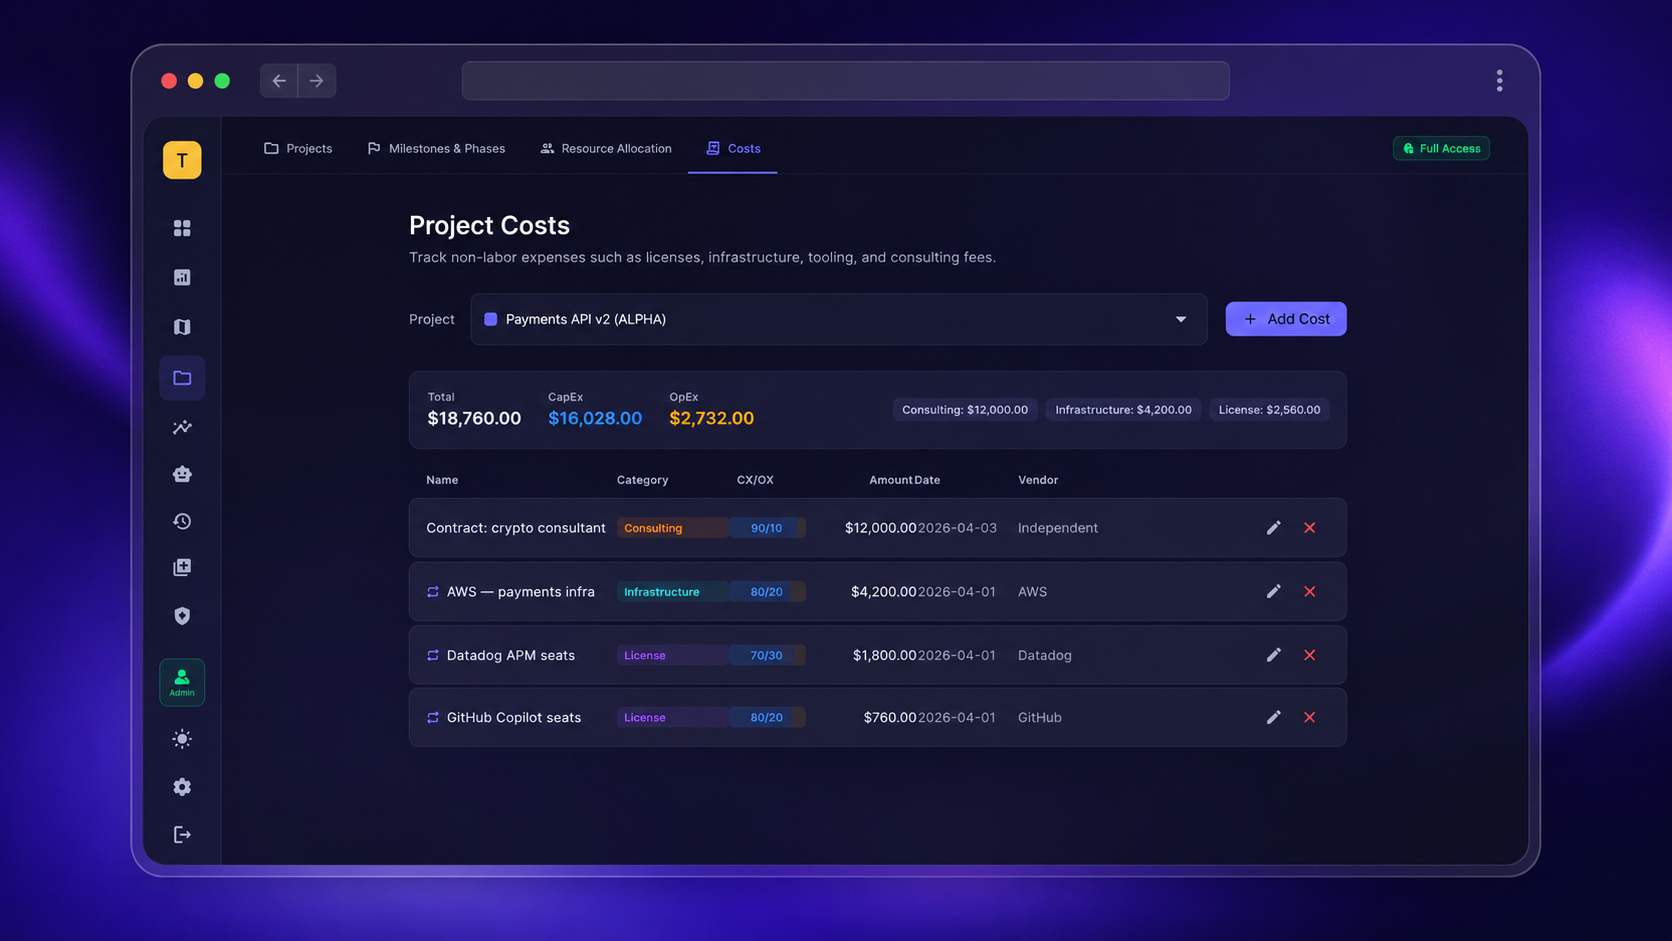Screen dimensions: 1672x941
Task: Delete the Datadog APM seats cost
Action: click(1310, 655)
